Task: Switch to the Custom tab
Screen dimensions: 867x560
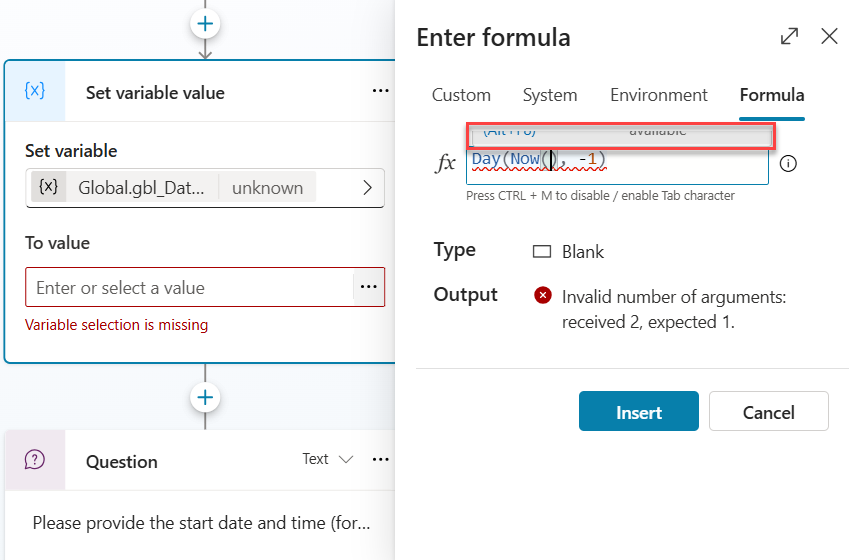Action: [x=461, y=95]
